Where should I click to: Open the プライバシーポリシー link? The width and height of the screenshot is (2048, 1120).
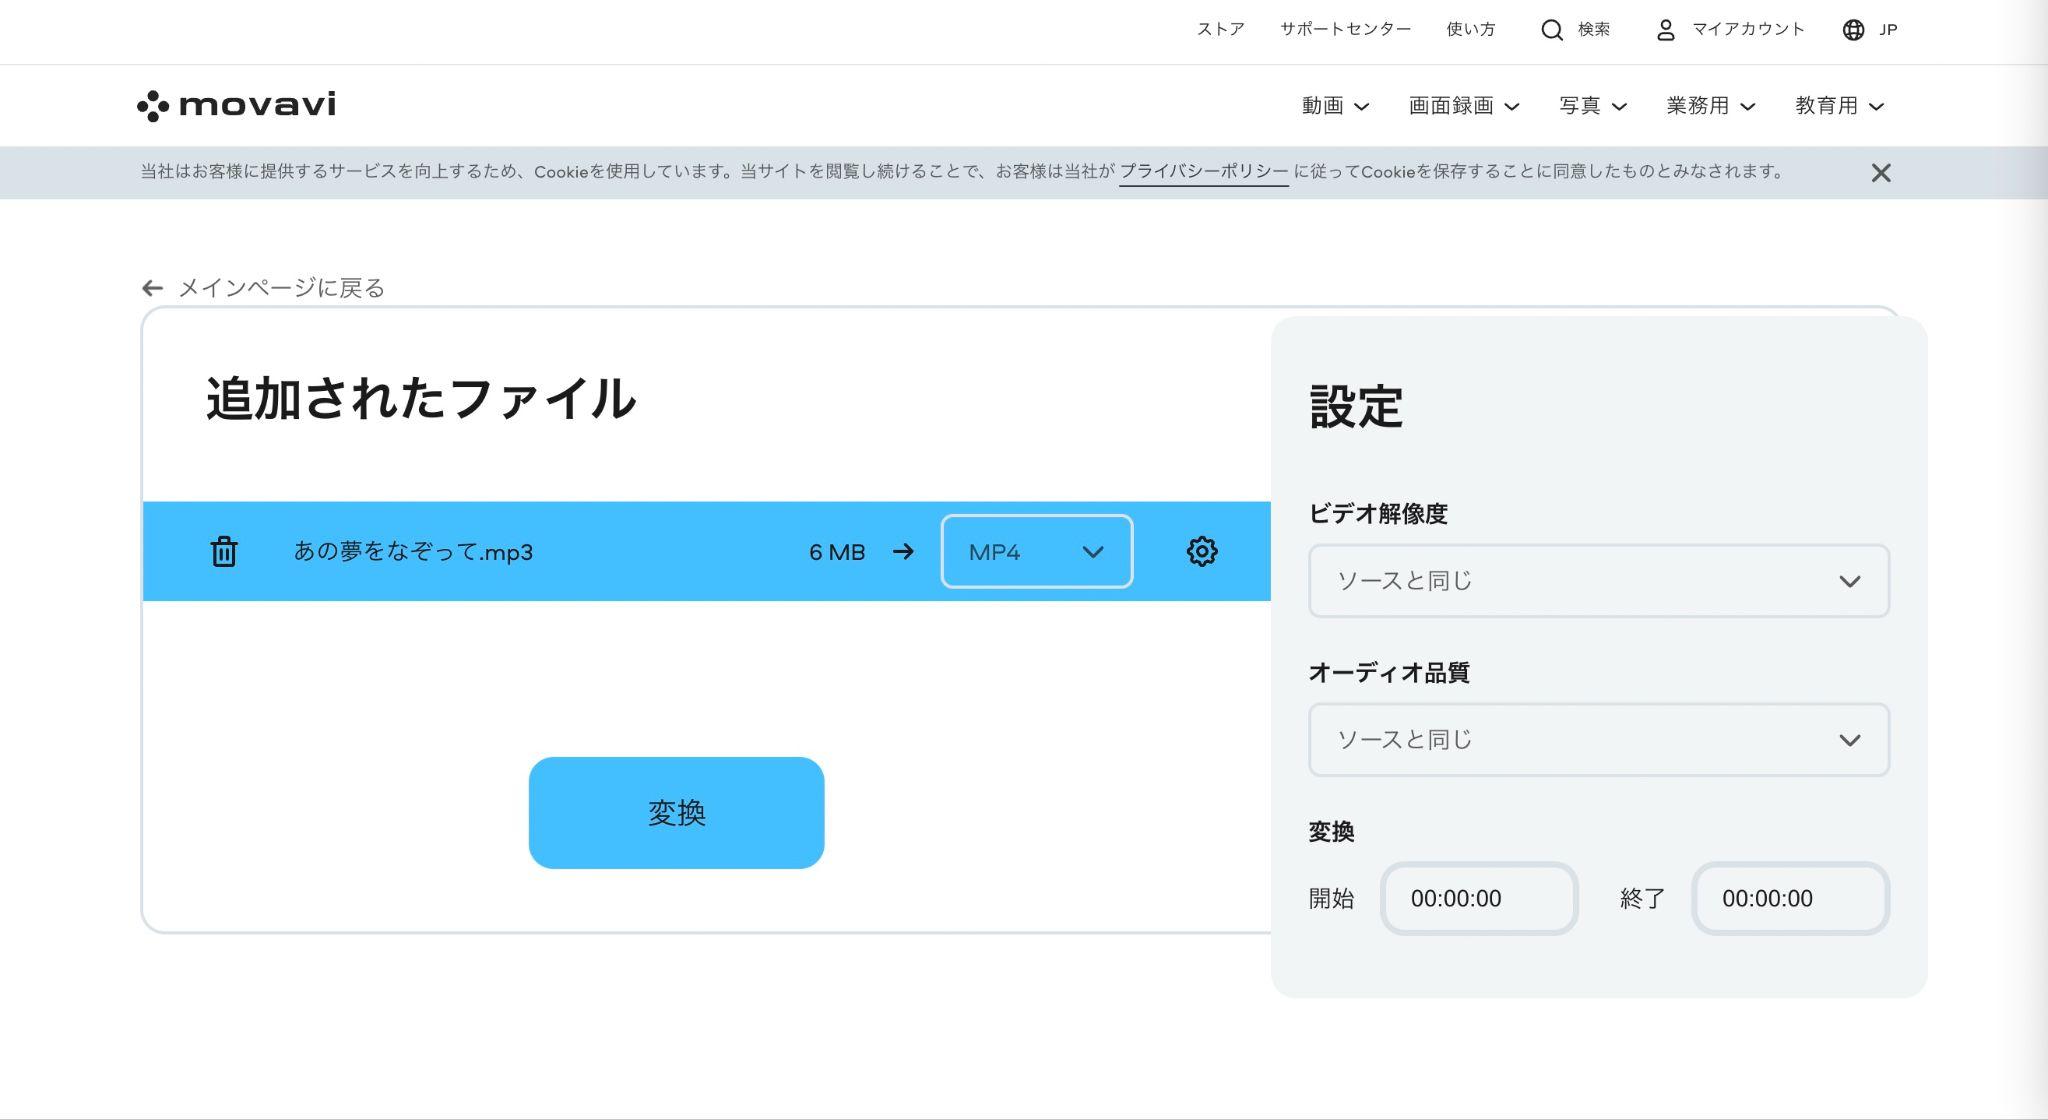coord(1203,172)
